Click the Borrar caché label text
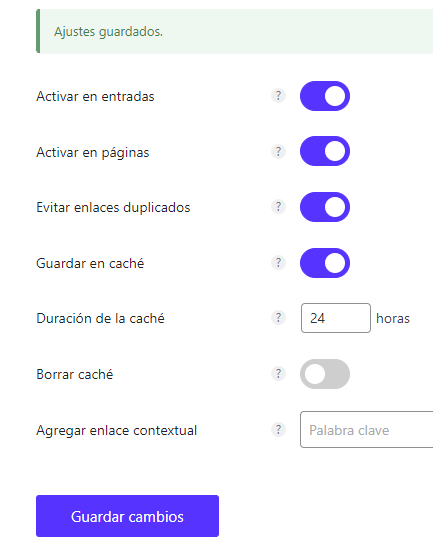 [x=75, y=374]
